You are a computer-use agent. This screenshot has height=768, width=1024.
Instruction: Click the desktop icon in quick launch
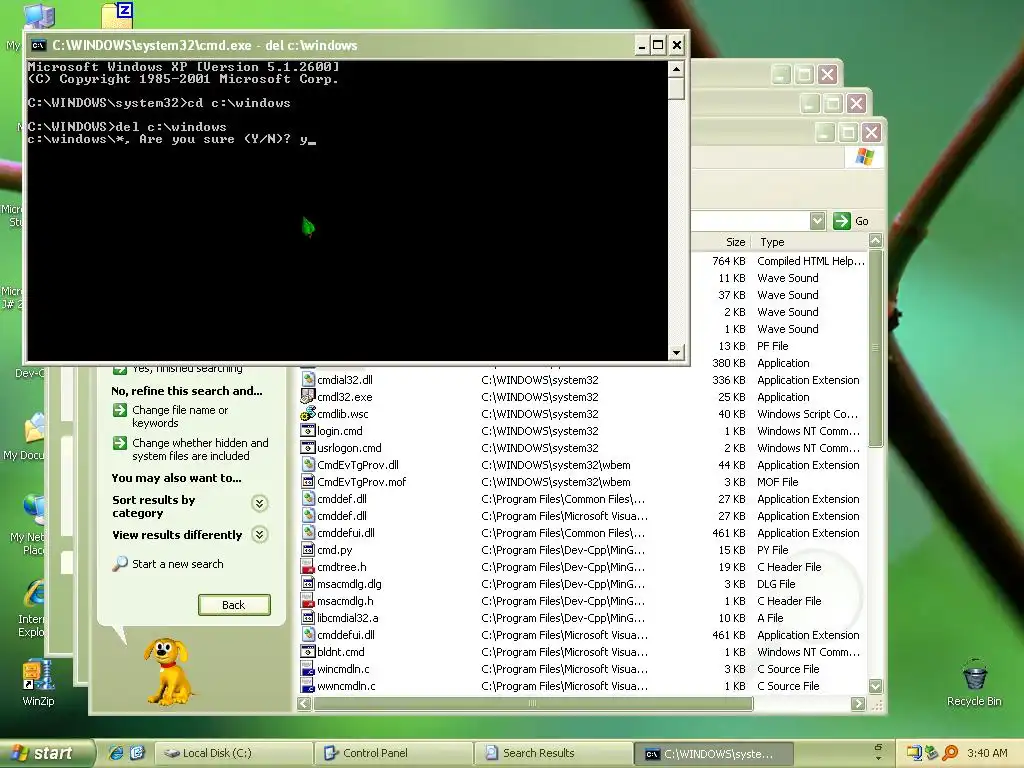point(137,753)
